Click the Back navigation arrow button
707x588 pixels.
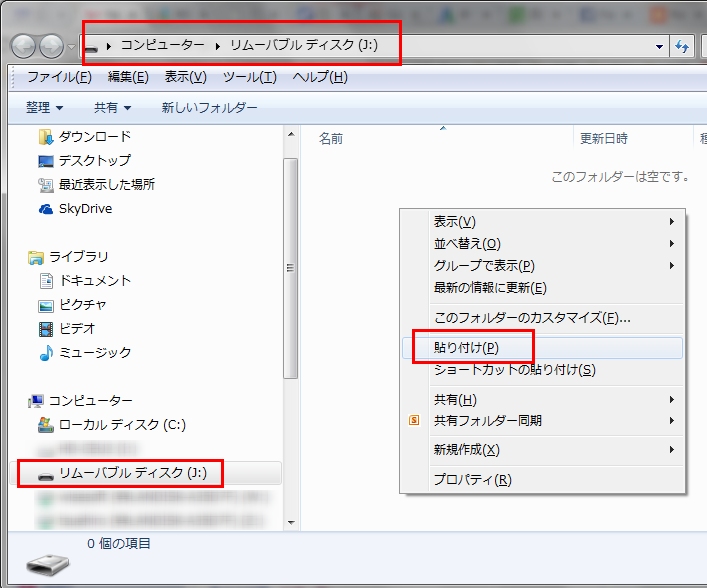point(24,46)
